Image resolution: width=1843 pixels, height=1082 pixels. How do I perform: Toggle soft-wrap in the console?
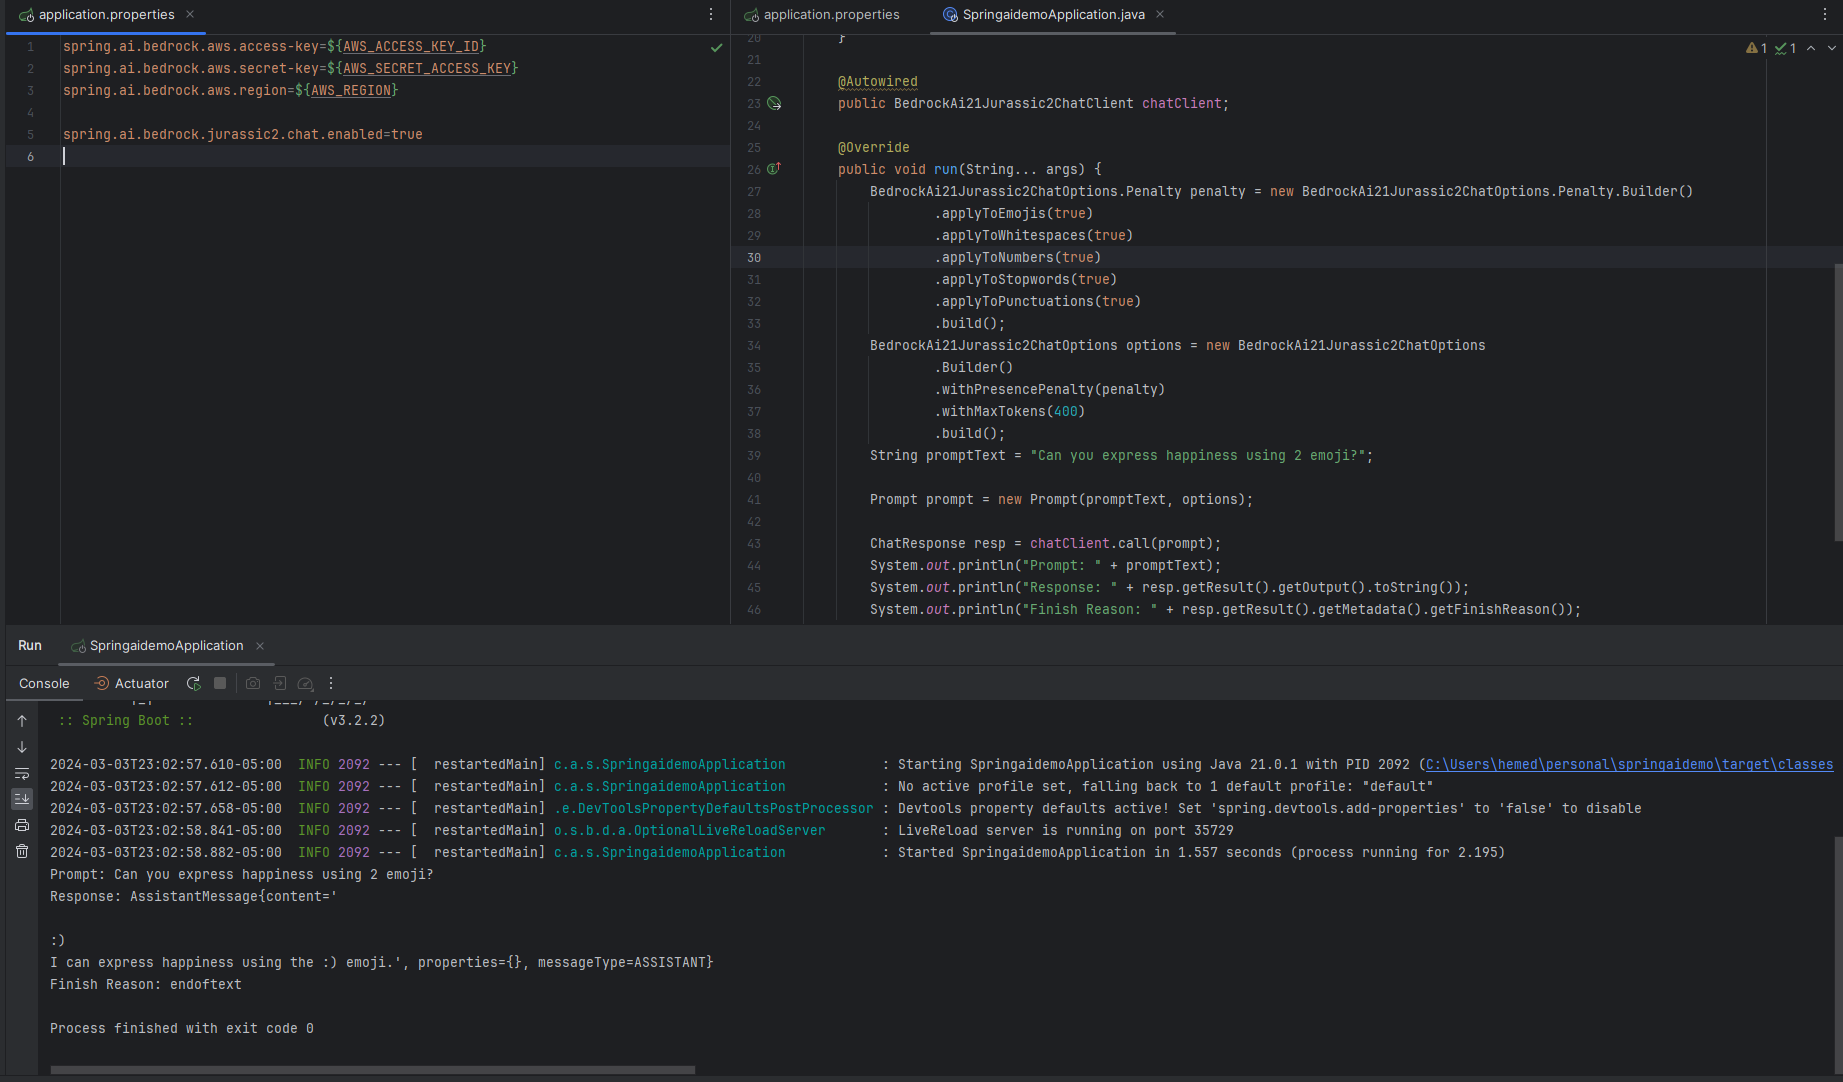[x=22, y=773]
